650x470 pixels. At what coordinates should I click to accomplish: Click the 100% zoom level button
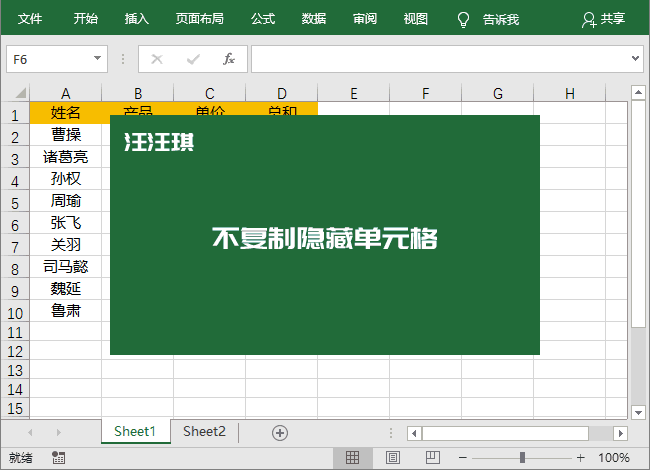point(614,457)
